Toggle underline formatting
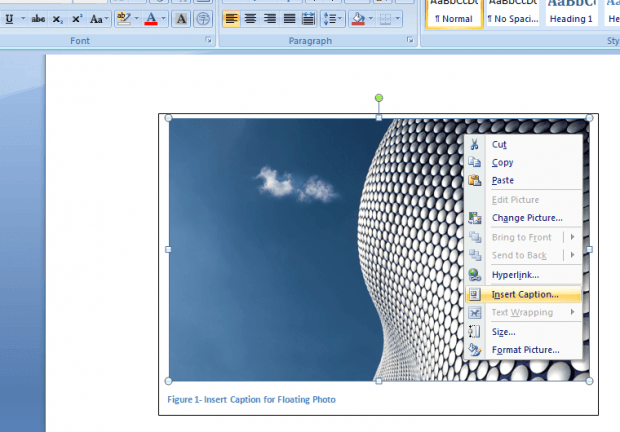This screenshot has height=432, width=620. tap(10, 19)
